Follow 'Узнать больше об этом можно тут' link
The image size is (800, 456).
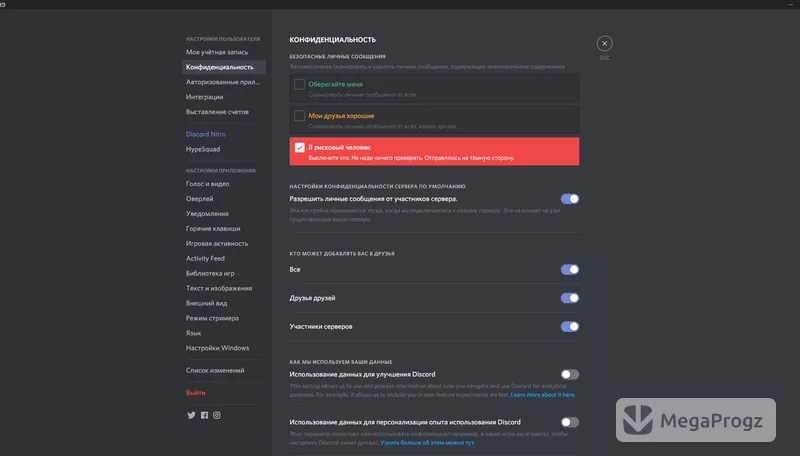[x=427, y=443]
